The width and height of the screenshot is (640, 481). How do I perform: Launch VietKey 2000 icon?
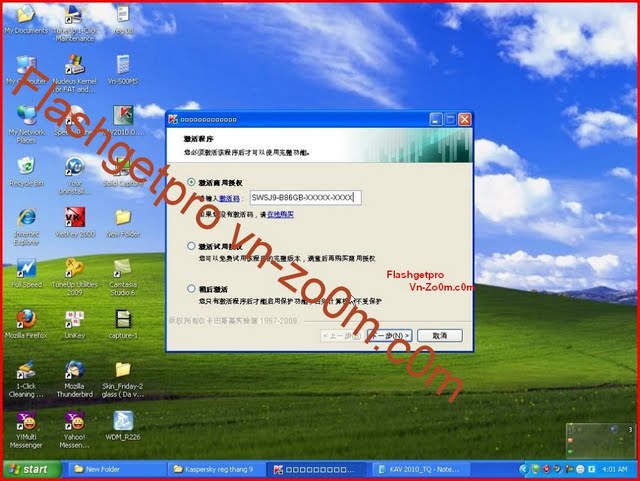(x=74, y=222)
